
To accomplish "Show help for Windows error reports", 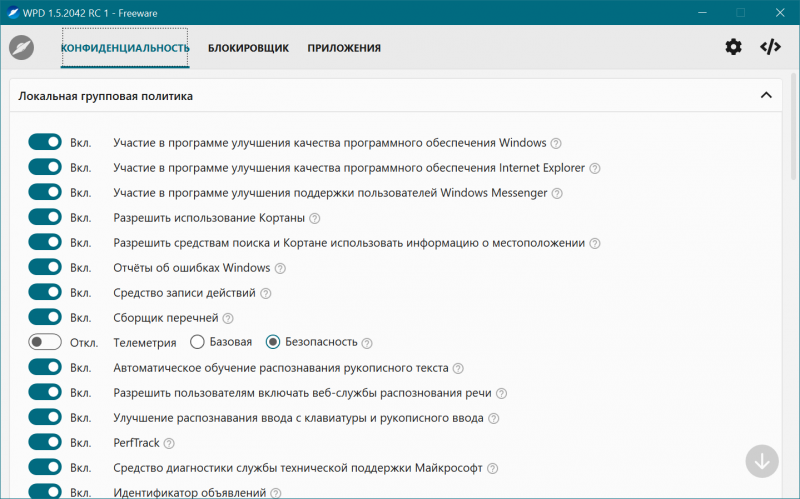I will click(x=280, y=268).
